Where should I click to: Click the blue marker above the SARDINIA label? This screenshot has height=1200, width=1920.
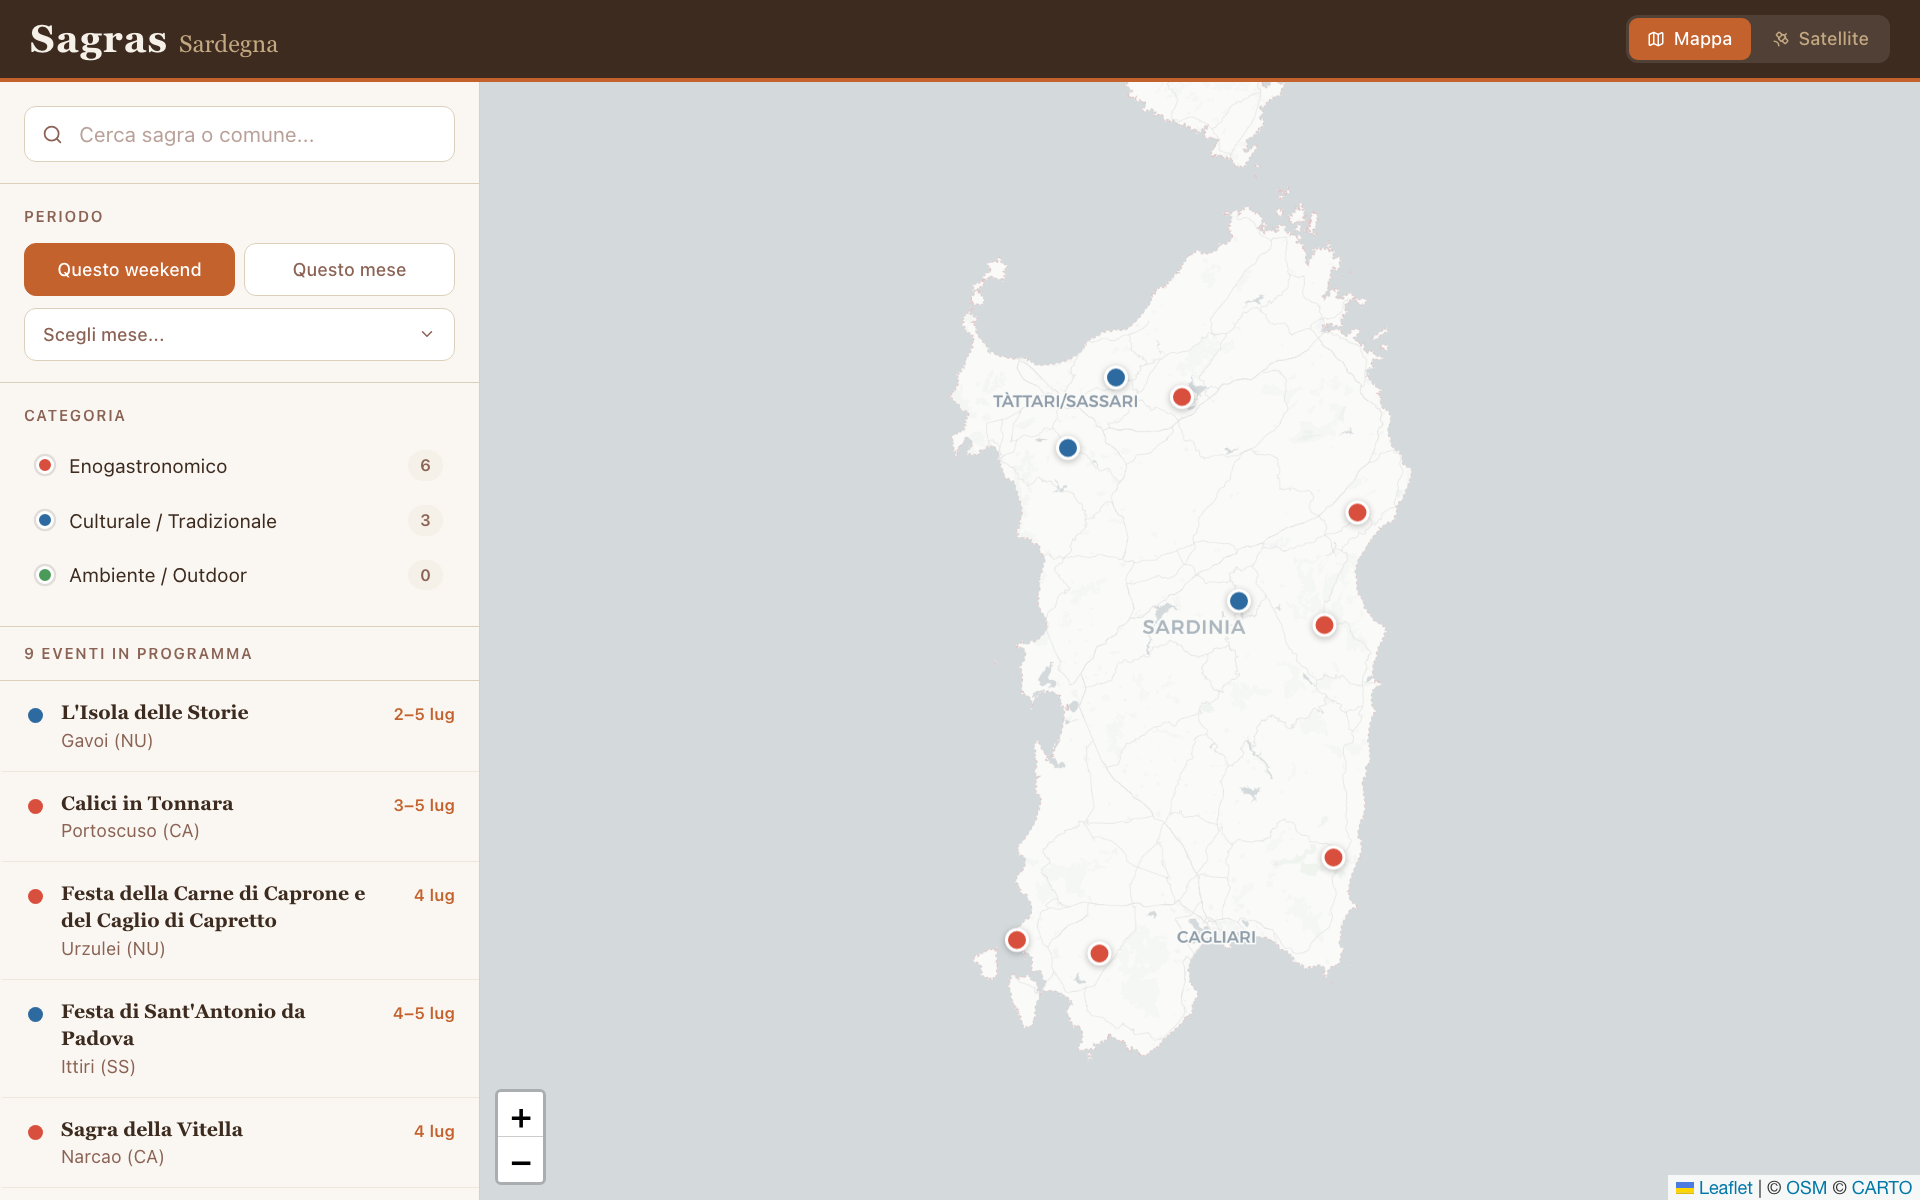[x=1239, y=601]
